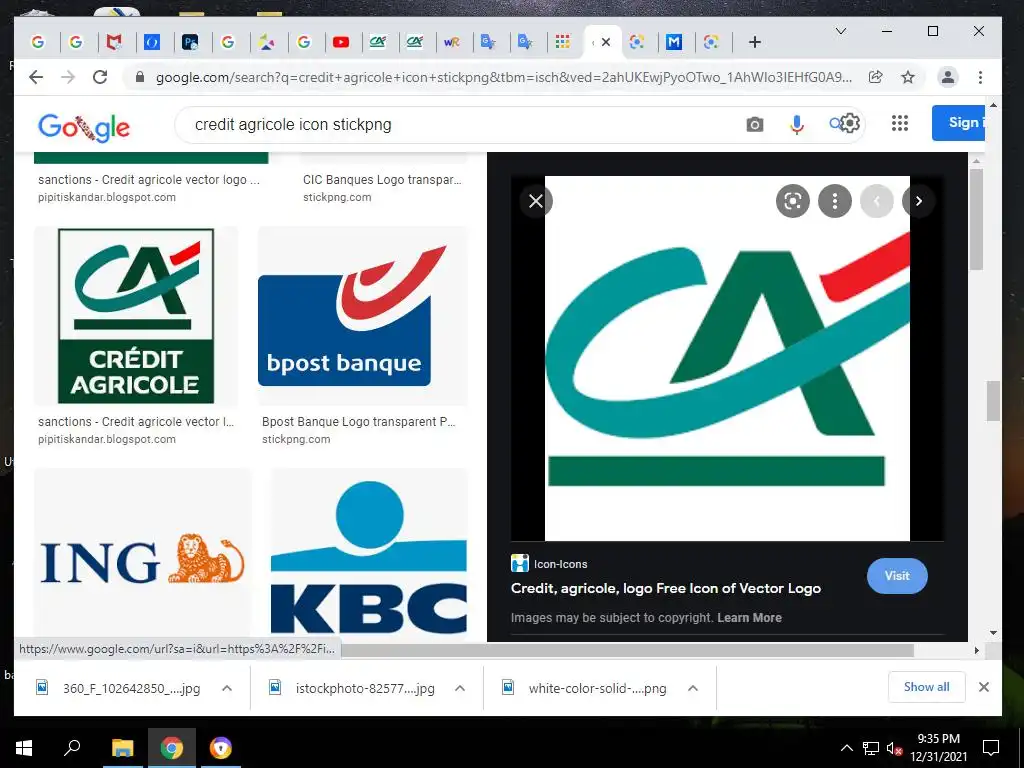Visit the Icon-Icons source page

tap(897, 575)
